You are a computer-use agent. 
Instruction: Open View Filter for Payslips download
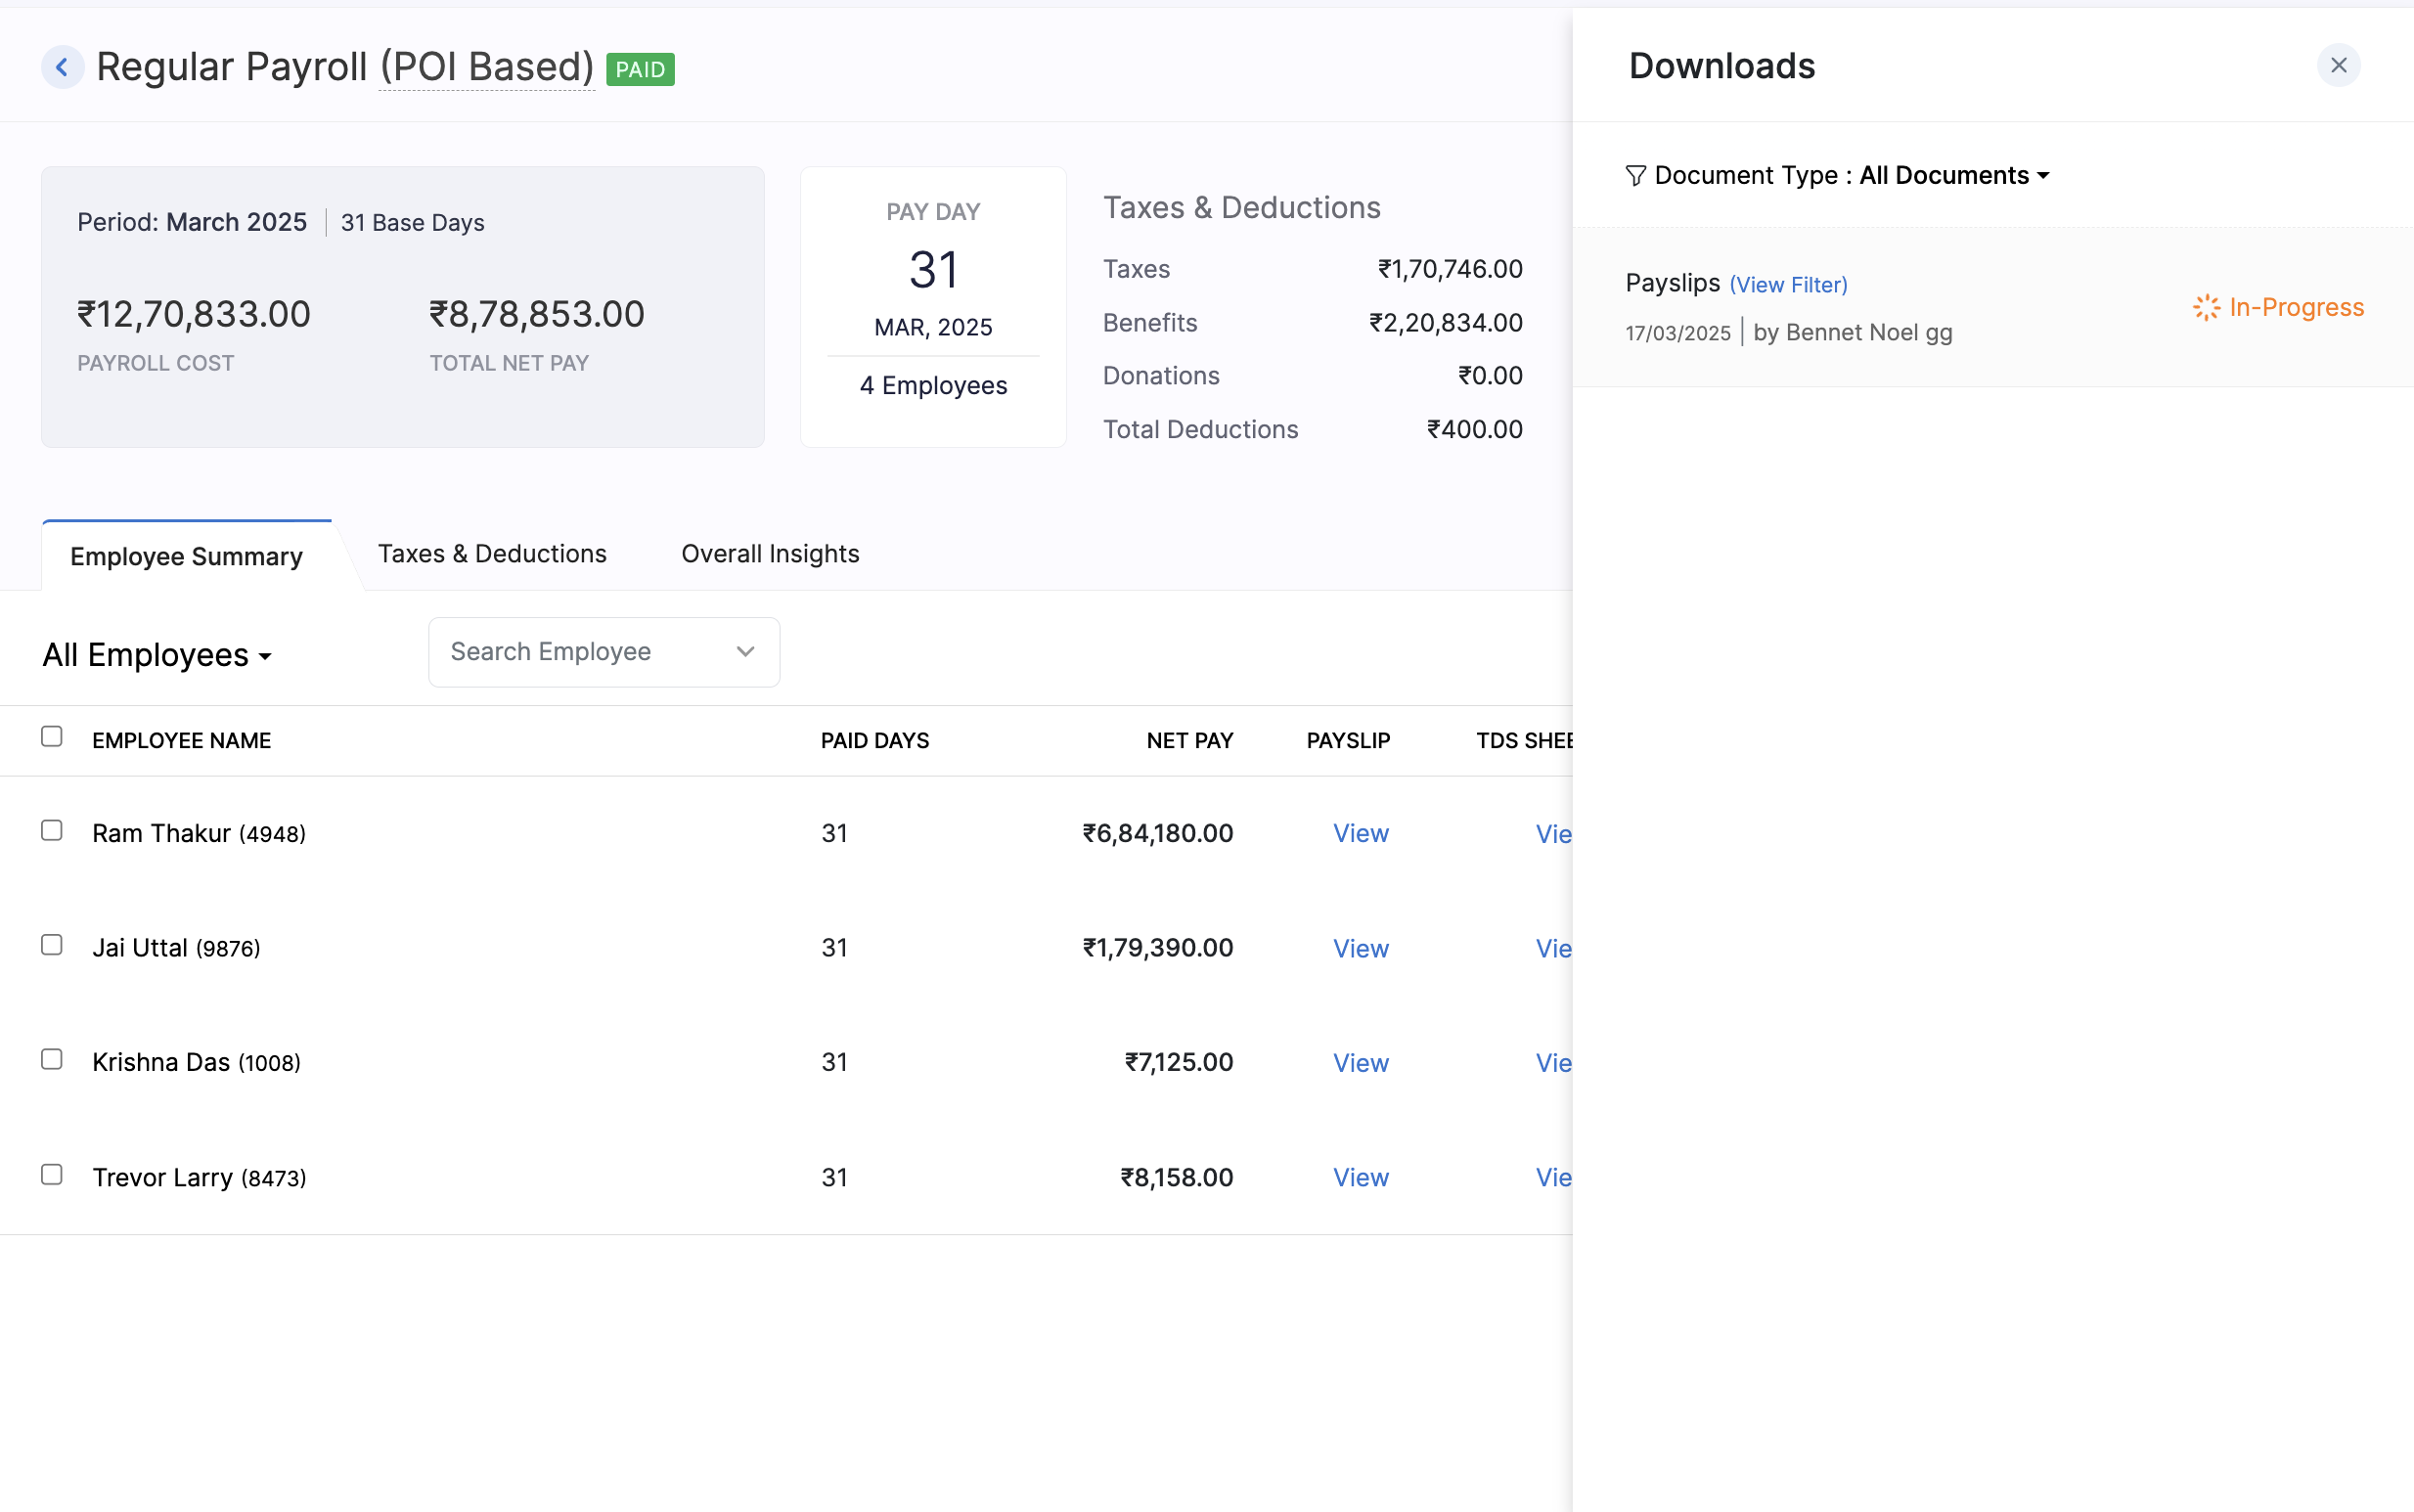coord(1788,284)
